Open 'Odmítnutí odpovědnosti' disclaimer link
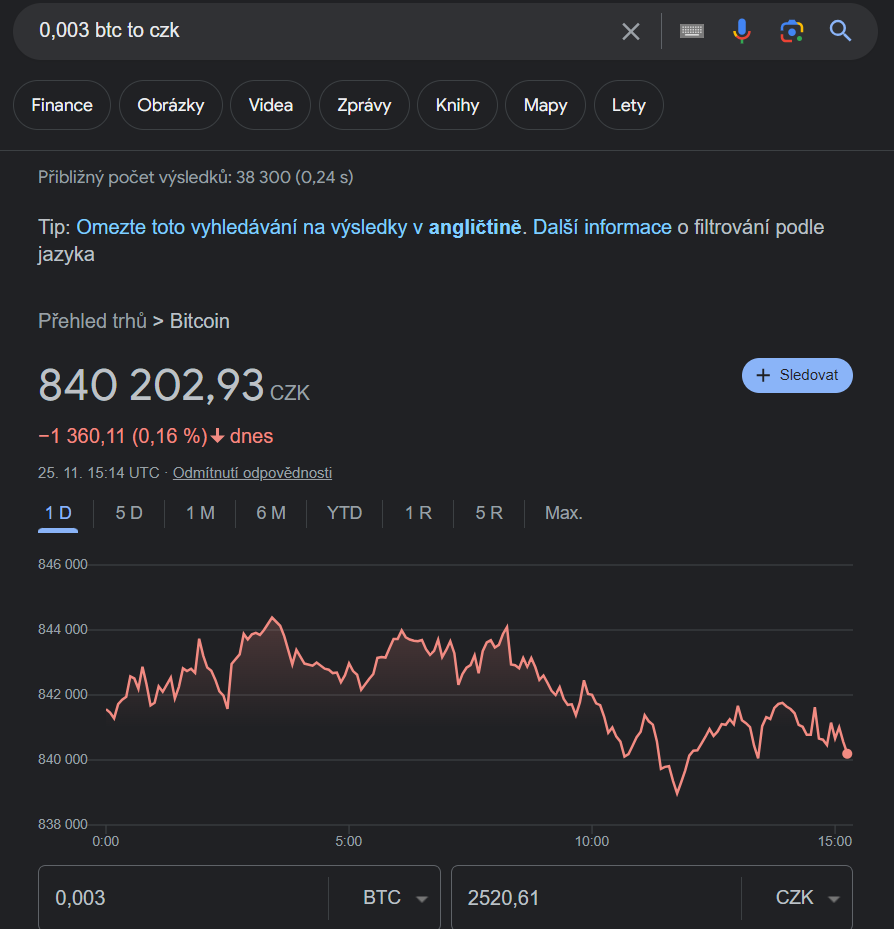 (x=252, y=473)
